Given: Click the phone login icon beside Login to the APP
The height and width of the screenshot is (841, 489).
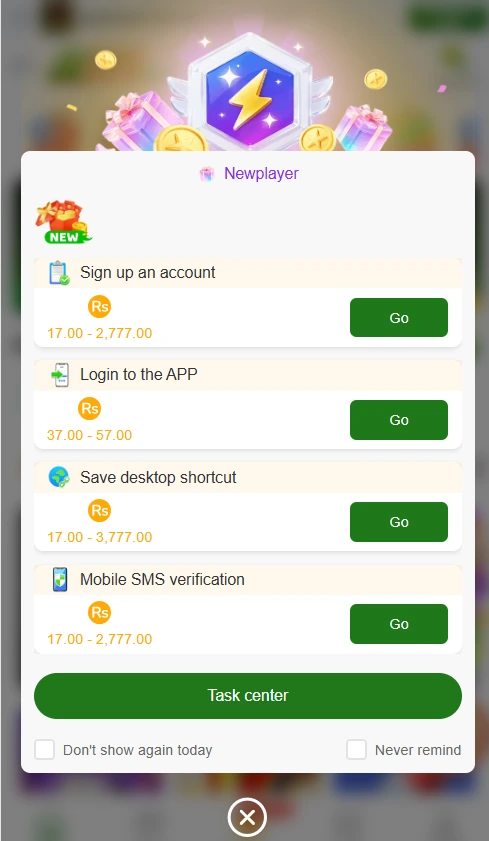Looking at the screenshot, I should (x=61, y=374).
